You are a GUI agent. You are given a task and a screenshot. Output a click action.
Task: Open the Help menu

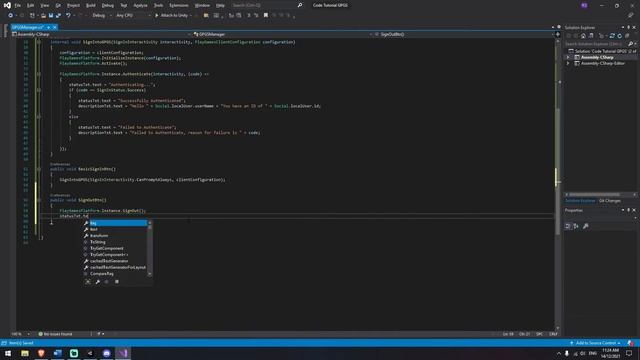(220, 5)
